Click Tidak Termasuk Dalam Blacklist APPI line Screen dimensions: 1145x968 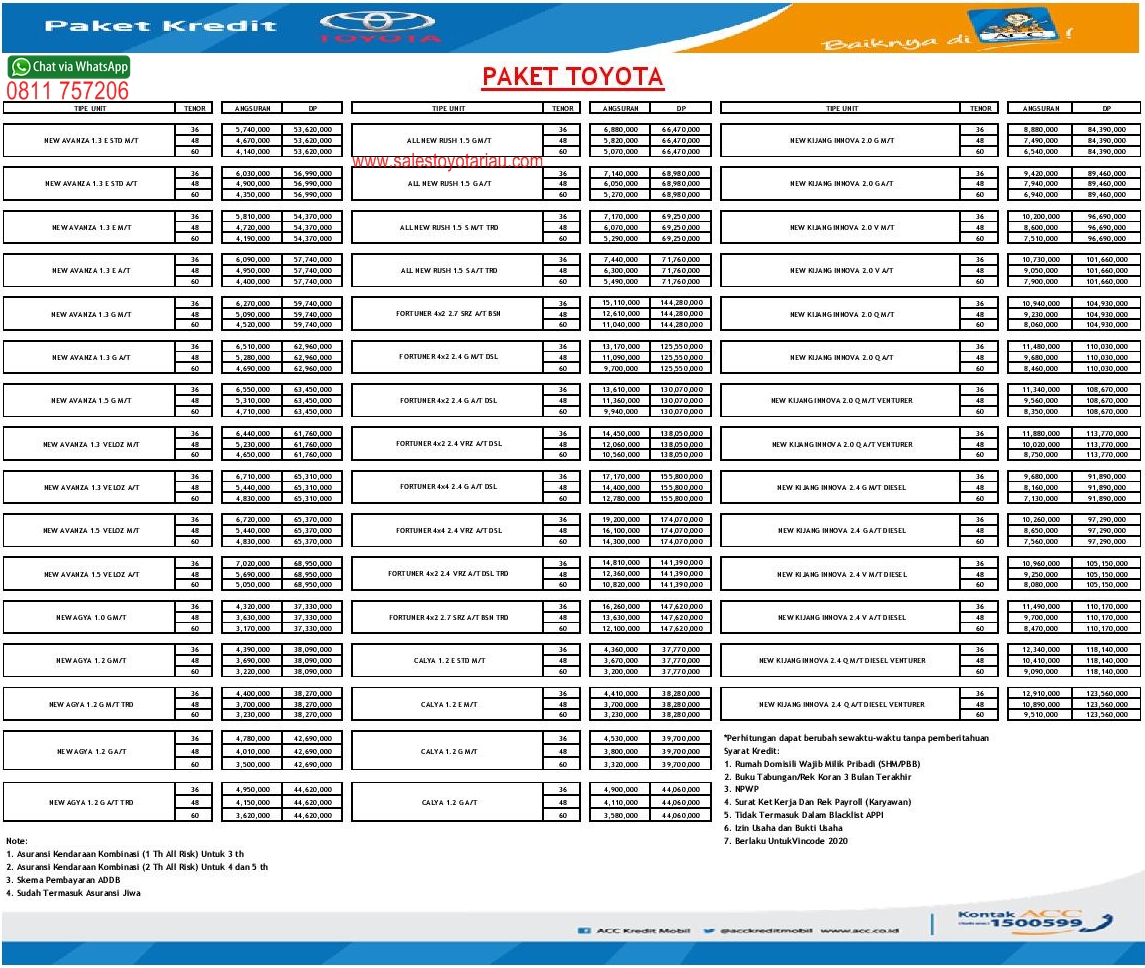[803, 815]
